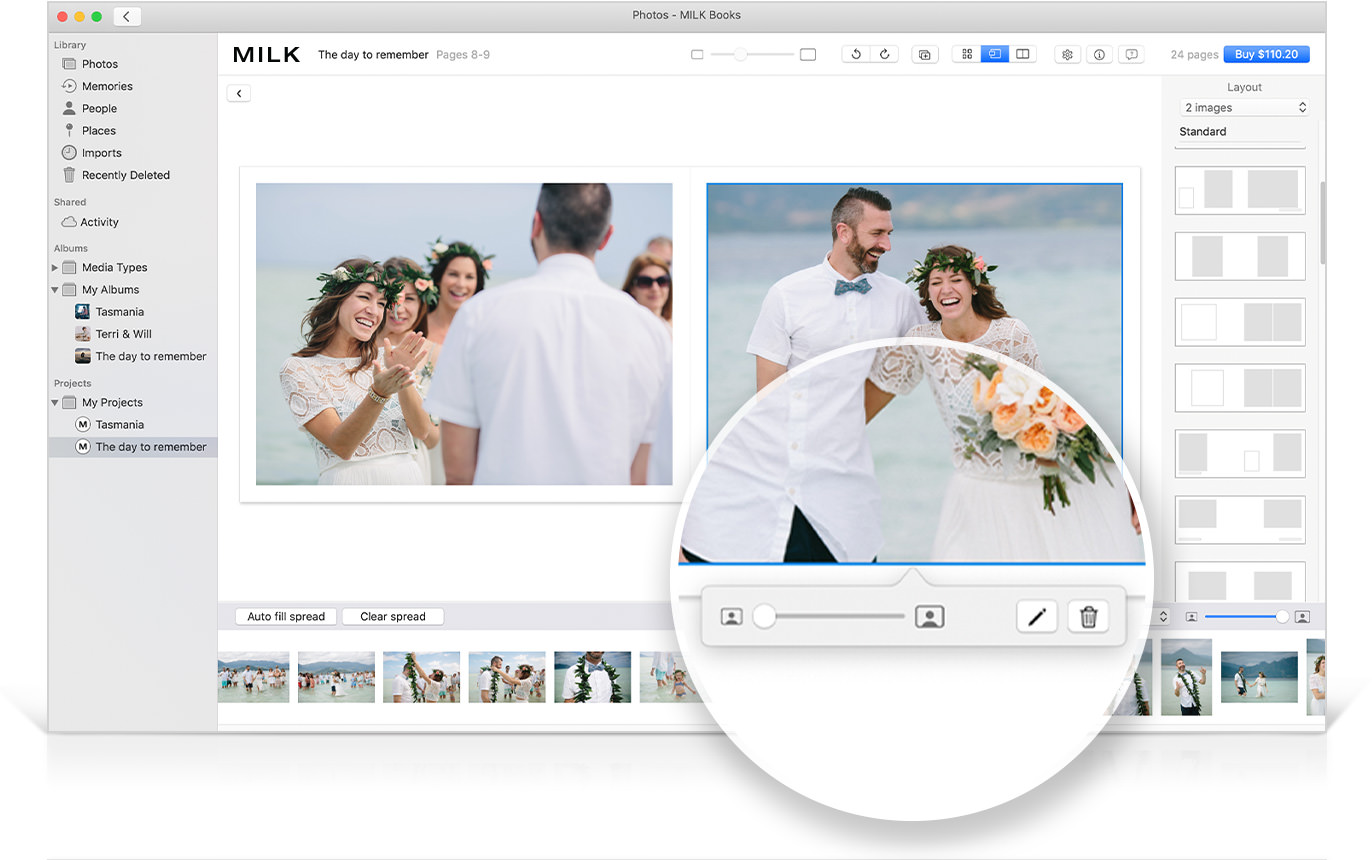Redo the last change
This screenshot has width=1372, height=860.
pyautogui.click(x=884, y=54)
